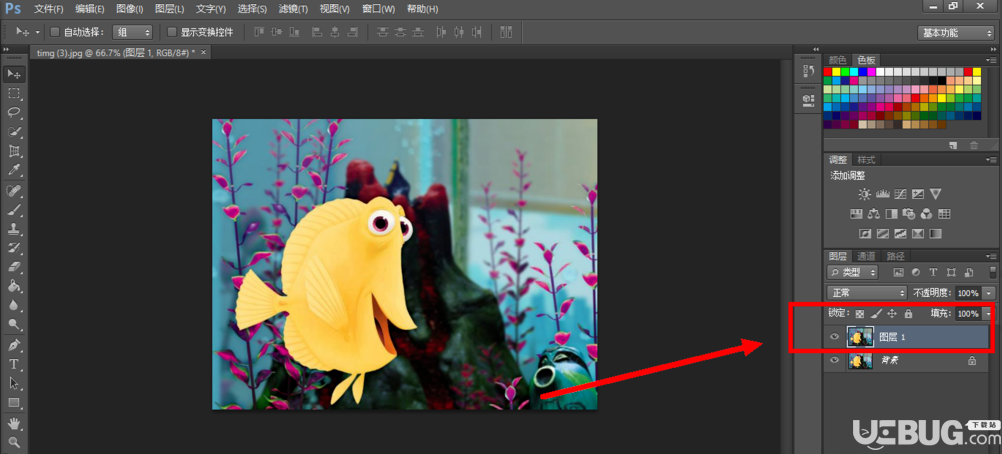The height and width of the screenshot is (454, 1002).
Task: Open the 图像(I) menu
Action: 130,9
